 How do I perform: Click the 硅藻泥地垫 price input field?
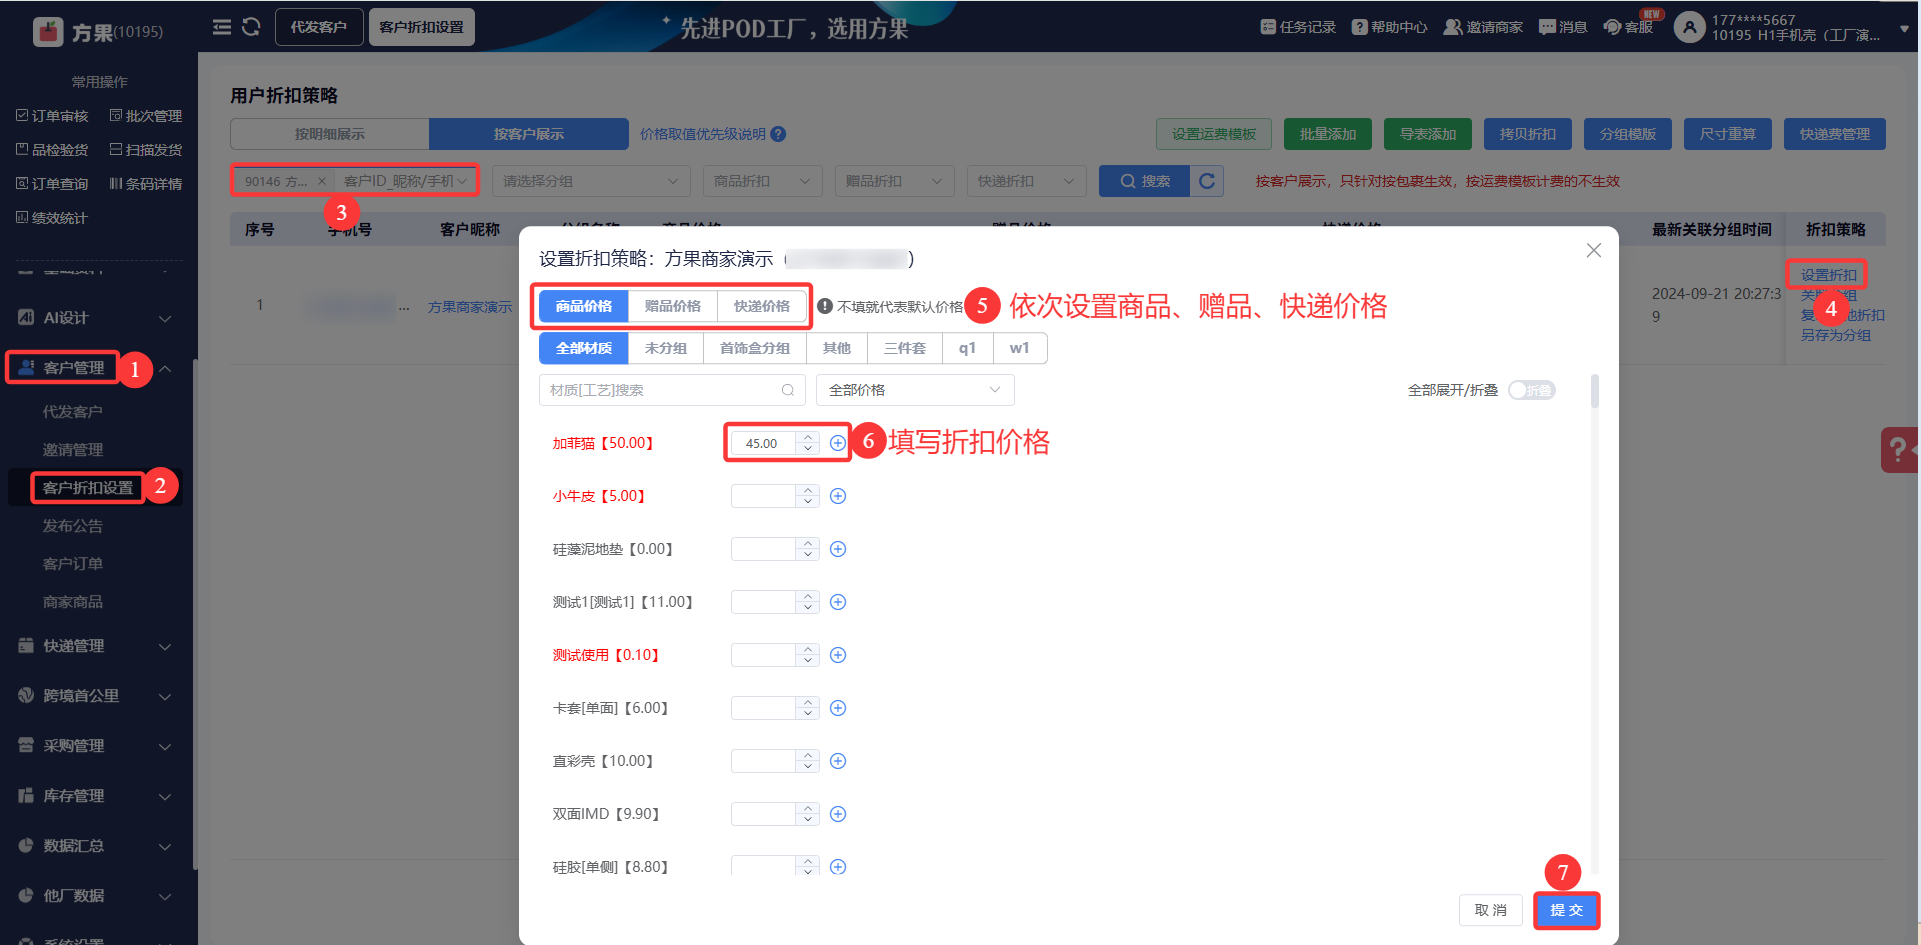(x=764, y=549)
